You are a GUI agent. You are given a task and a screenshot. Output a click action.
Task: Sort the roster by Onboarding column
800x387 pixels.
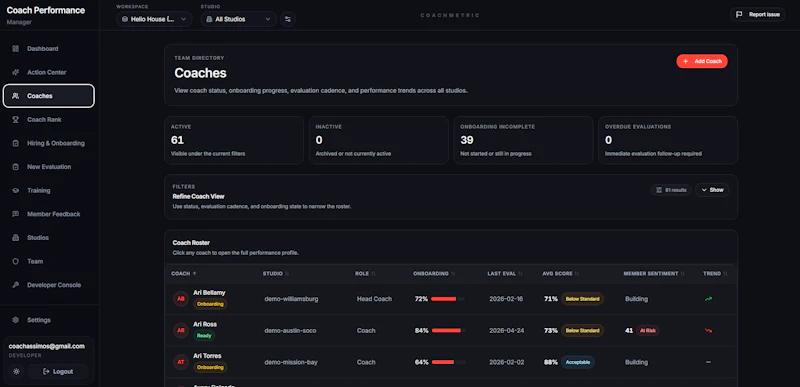tap(434, 274)
